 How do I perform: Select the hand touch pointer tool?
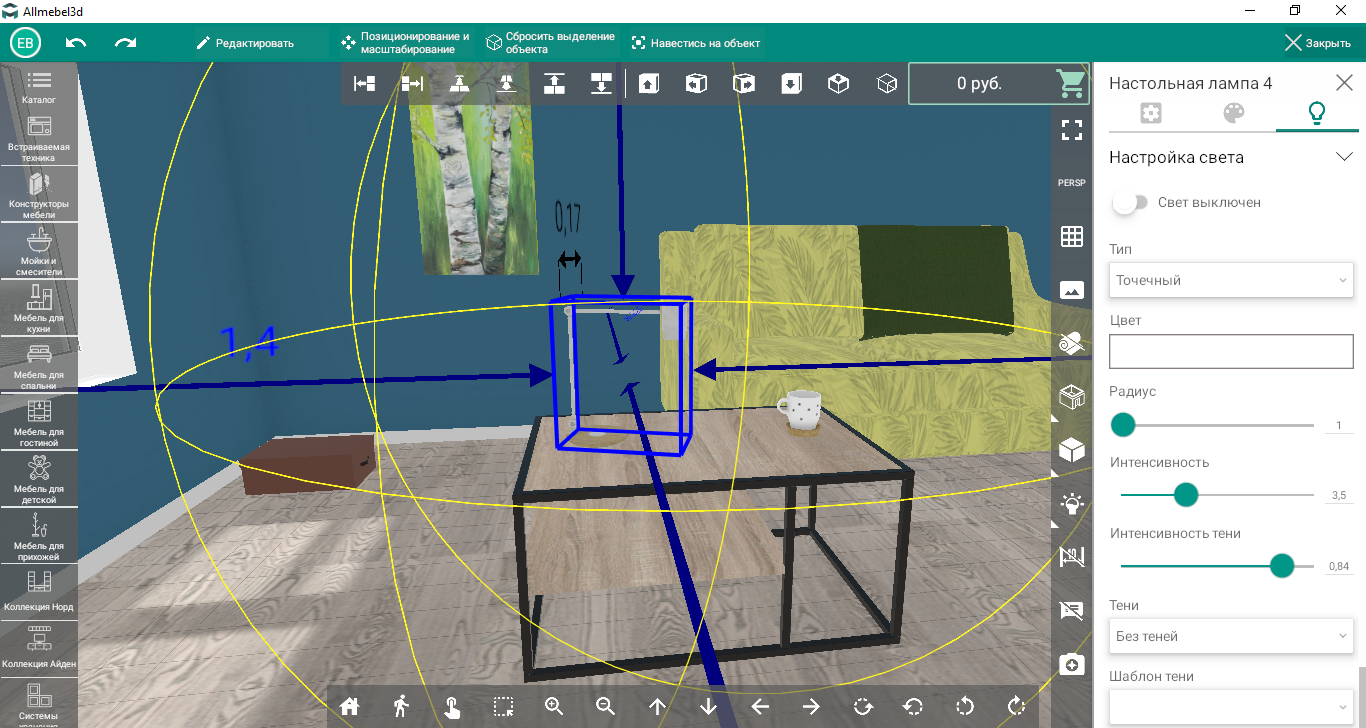(x=452, y=706)
